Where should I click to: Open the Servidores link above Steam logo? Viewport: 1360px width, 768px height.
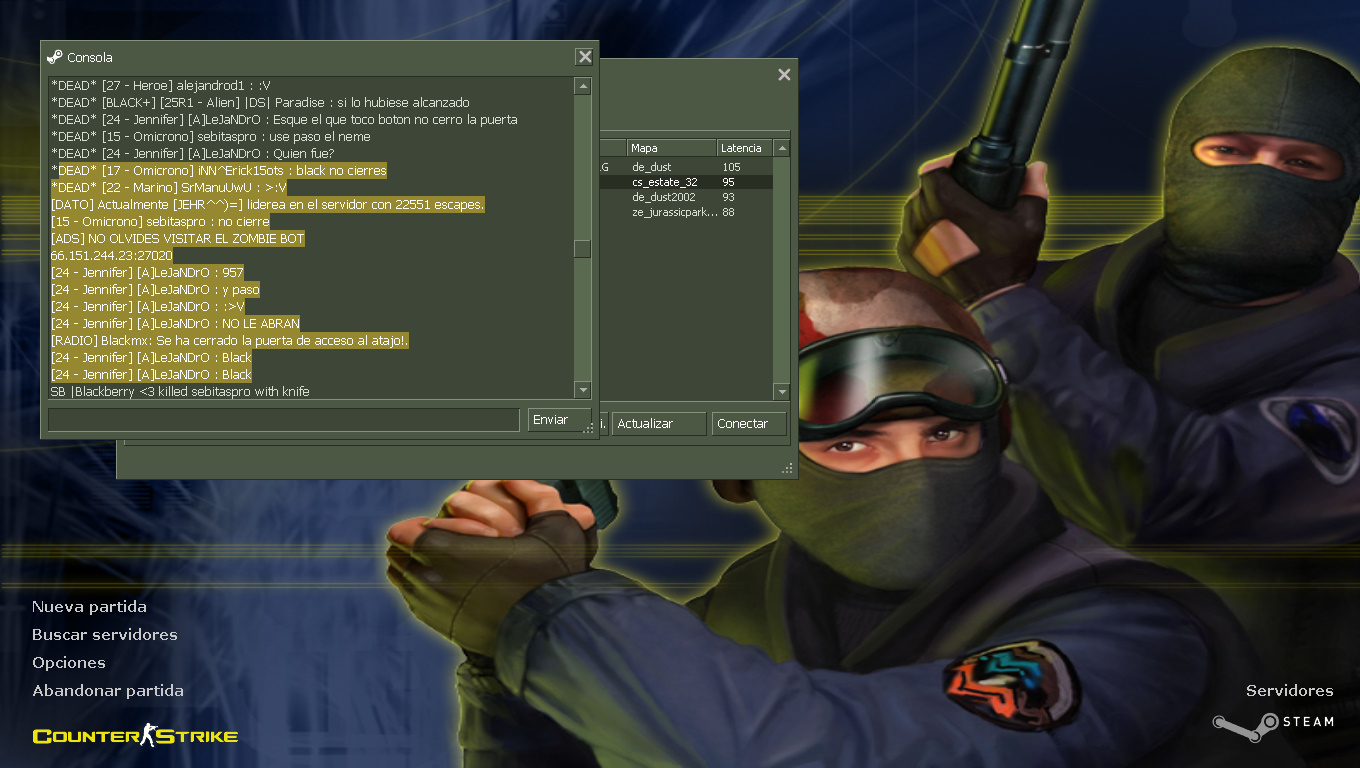coord(1290,691)
